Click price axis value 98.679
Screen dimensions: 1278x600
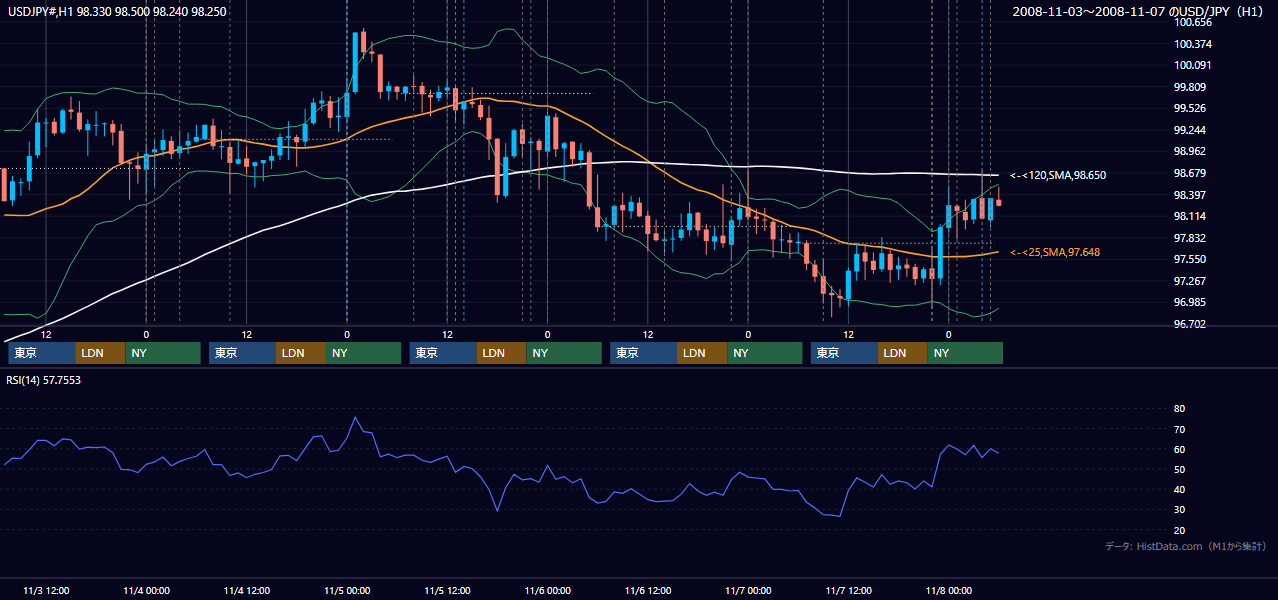[1190, 173]
